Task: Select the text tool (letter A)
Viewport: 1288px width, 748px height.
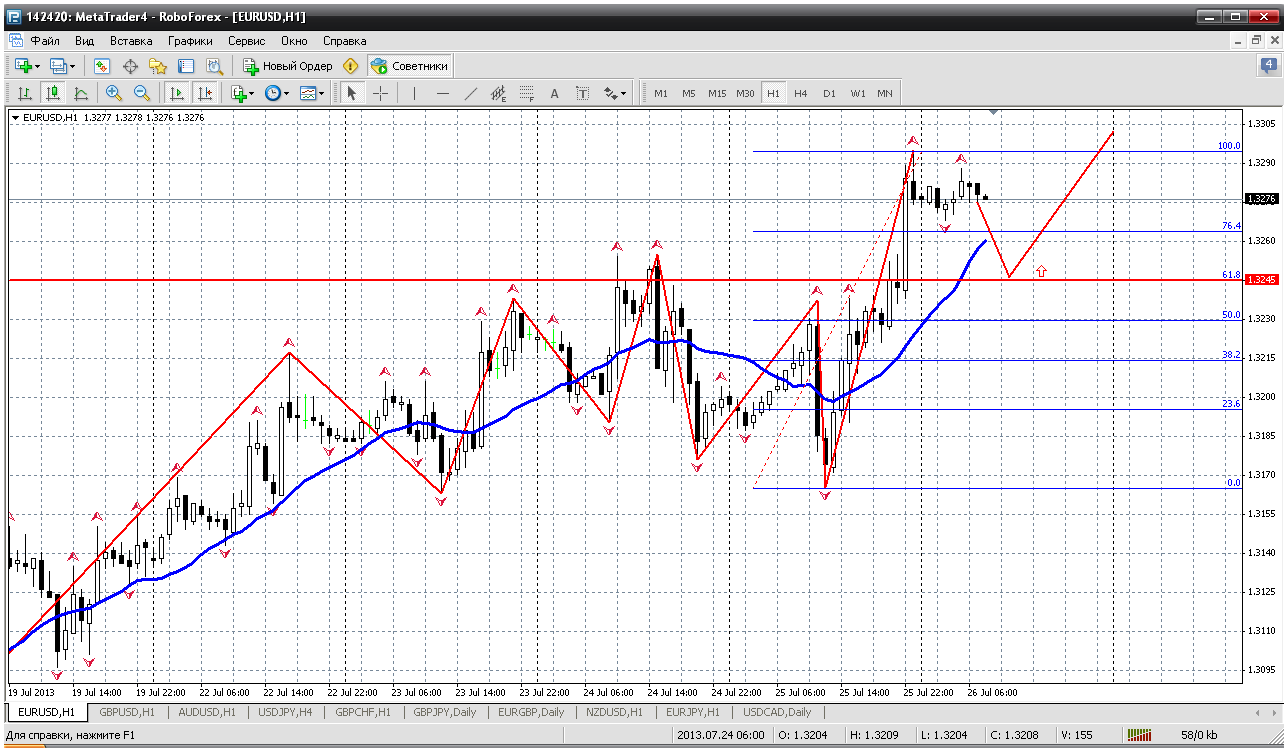Action: click(x=555, y=93)
